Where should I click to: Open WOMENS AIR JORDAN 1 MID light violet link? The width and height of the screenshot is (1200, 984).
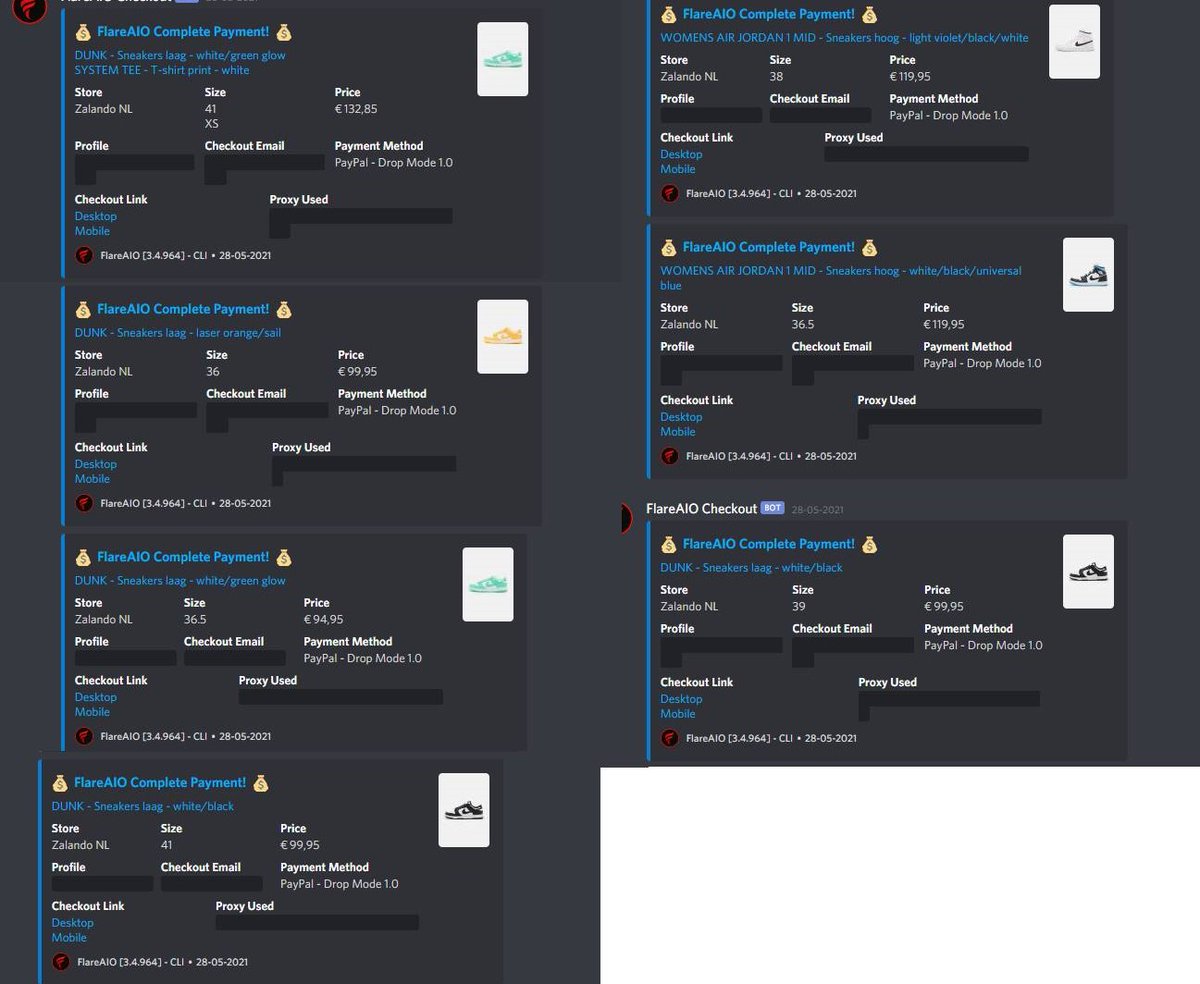844,38
